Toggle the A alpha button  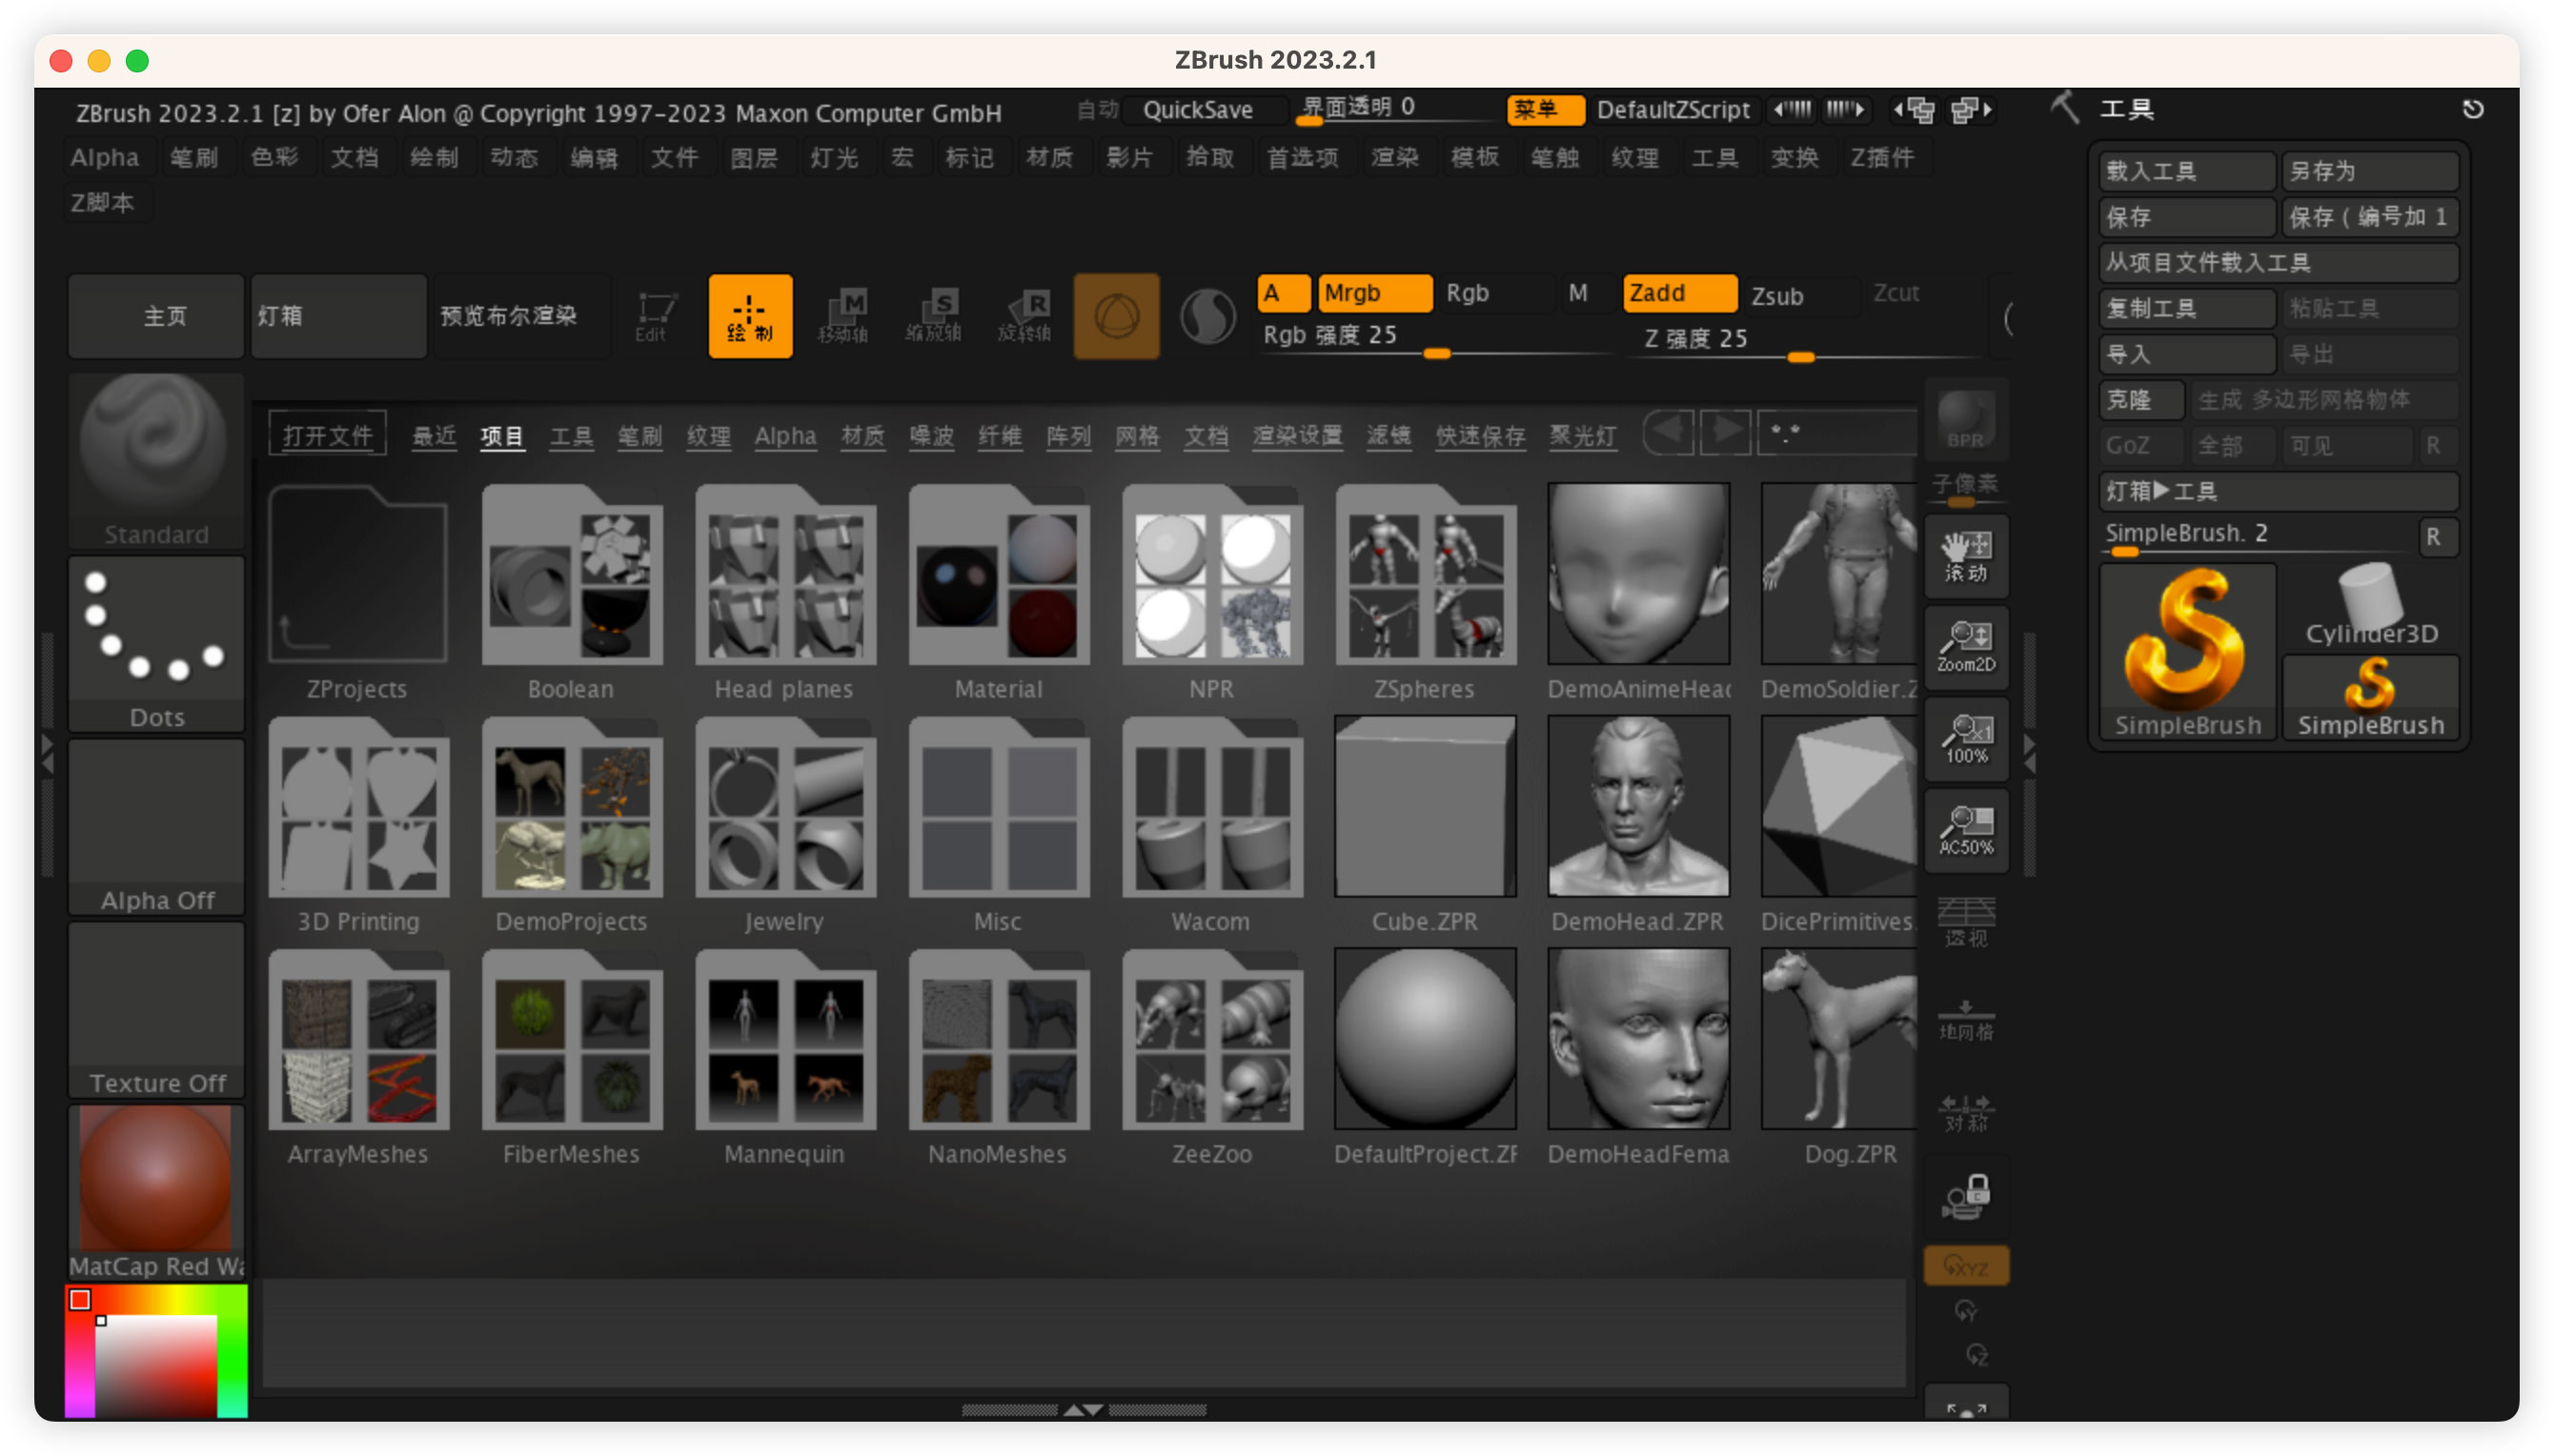[1282, 293]
